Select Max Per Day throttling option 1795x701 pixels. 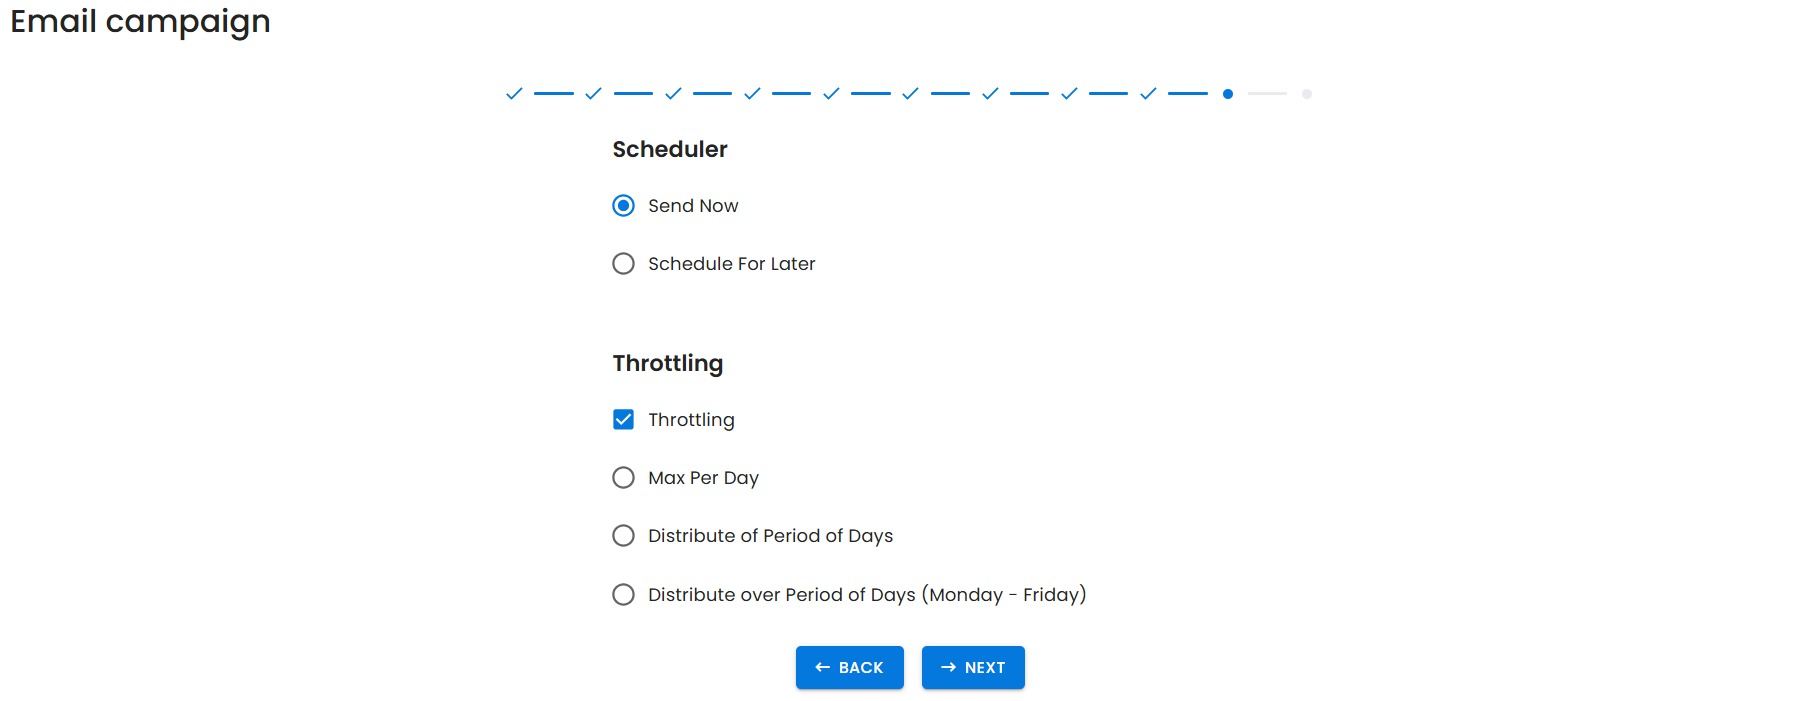click(624, 478)
